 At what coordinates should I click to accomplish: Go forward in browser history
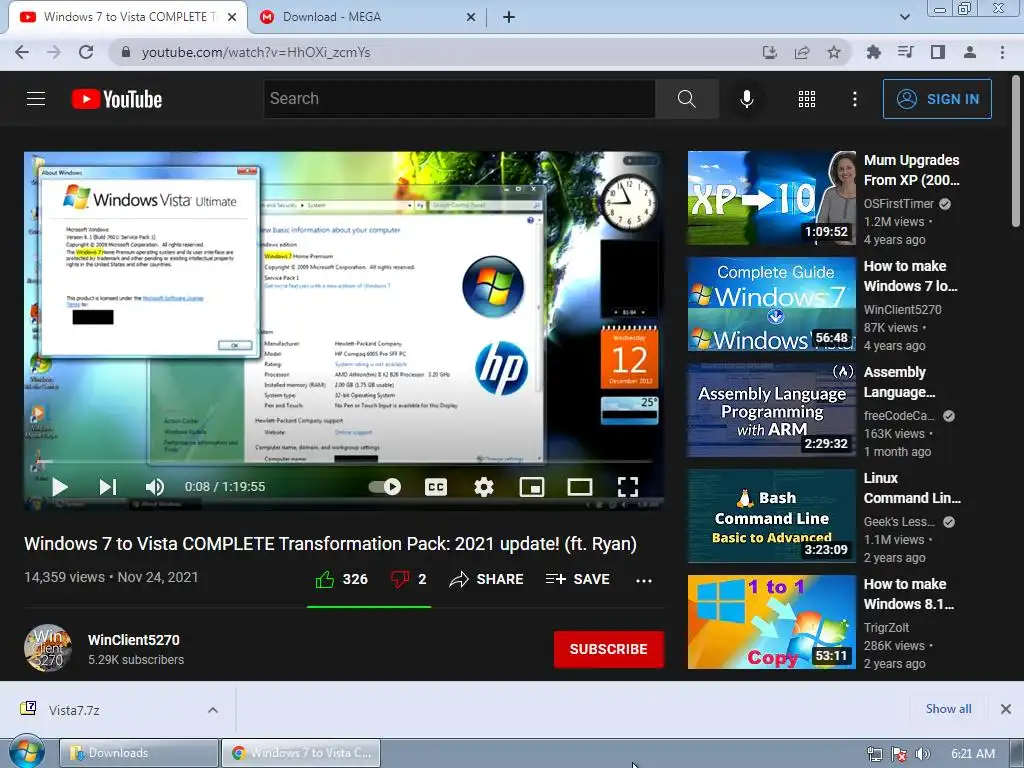[x=54, y=52]
